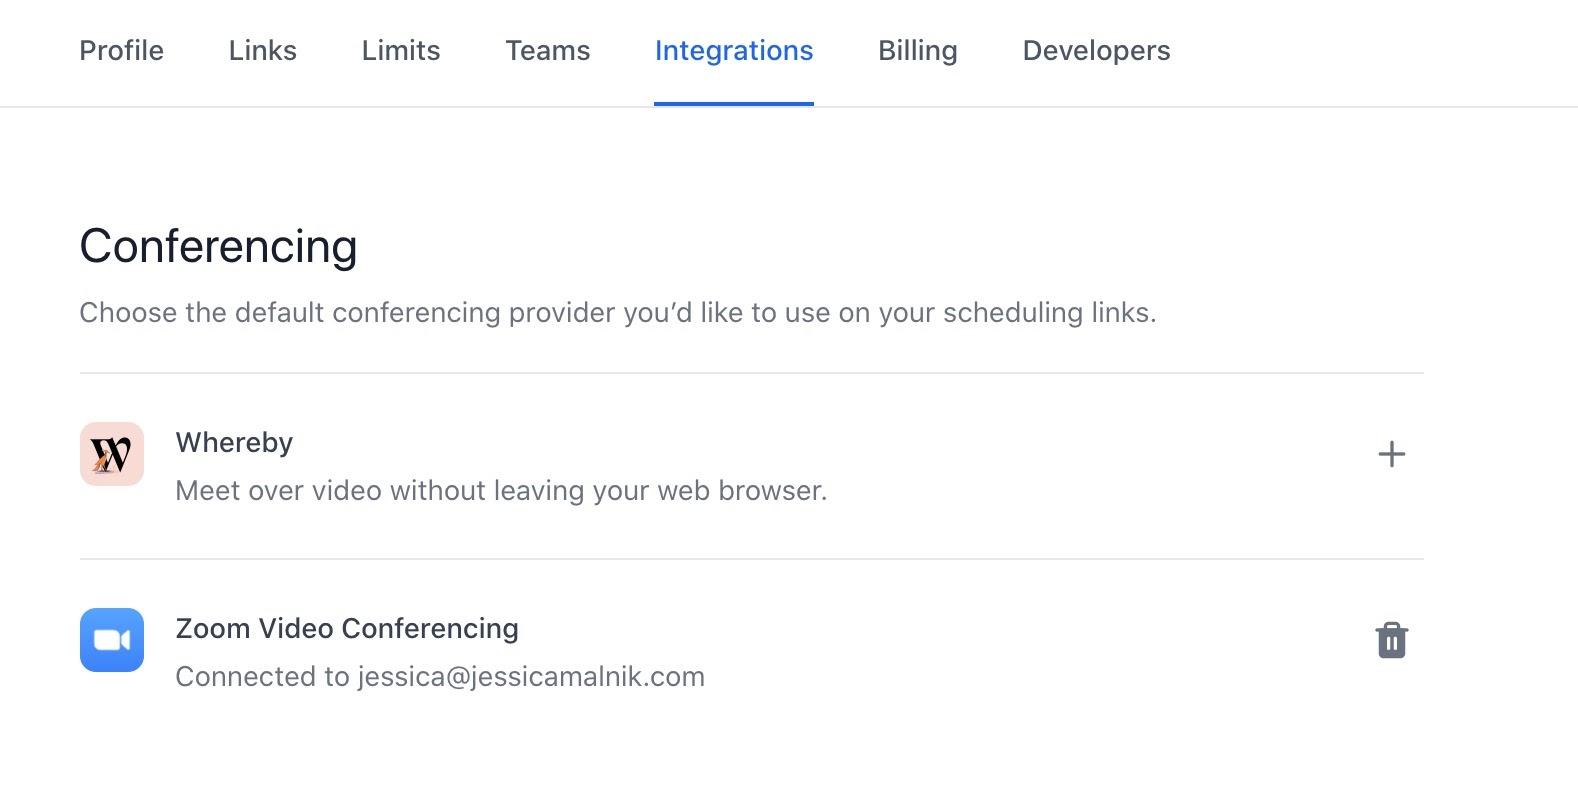Click the plus icon to add Whereby

(1391, 454)
